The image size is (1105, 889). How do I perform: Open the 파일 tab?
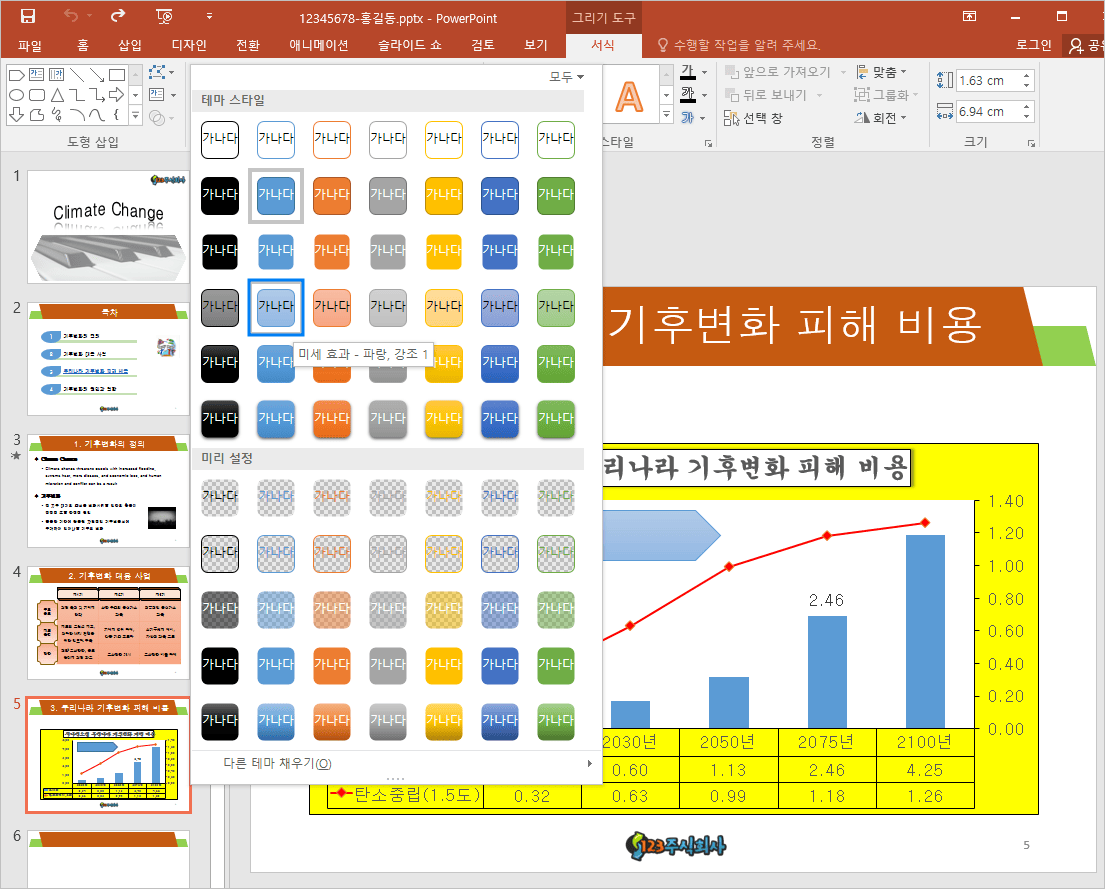(x=30, y=45)
